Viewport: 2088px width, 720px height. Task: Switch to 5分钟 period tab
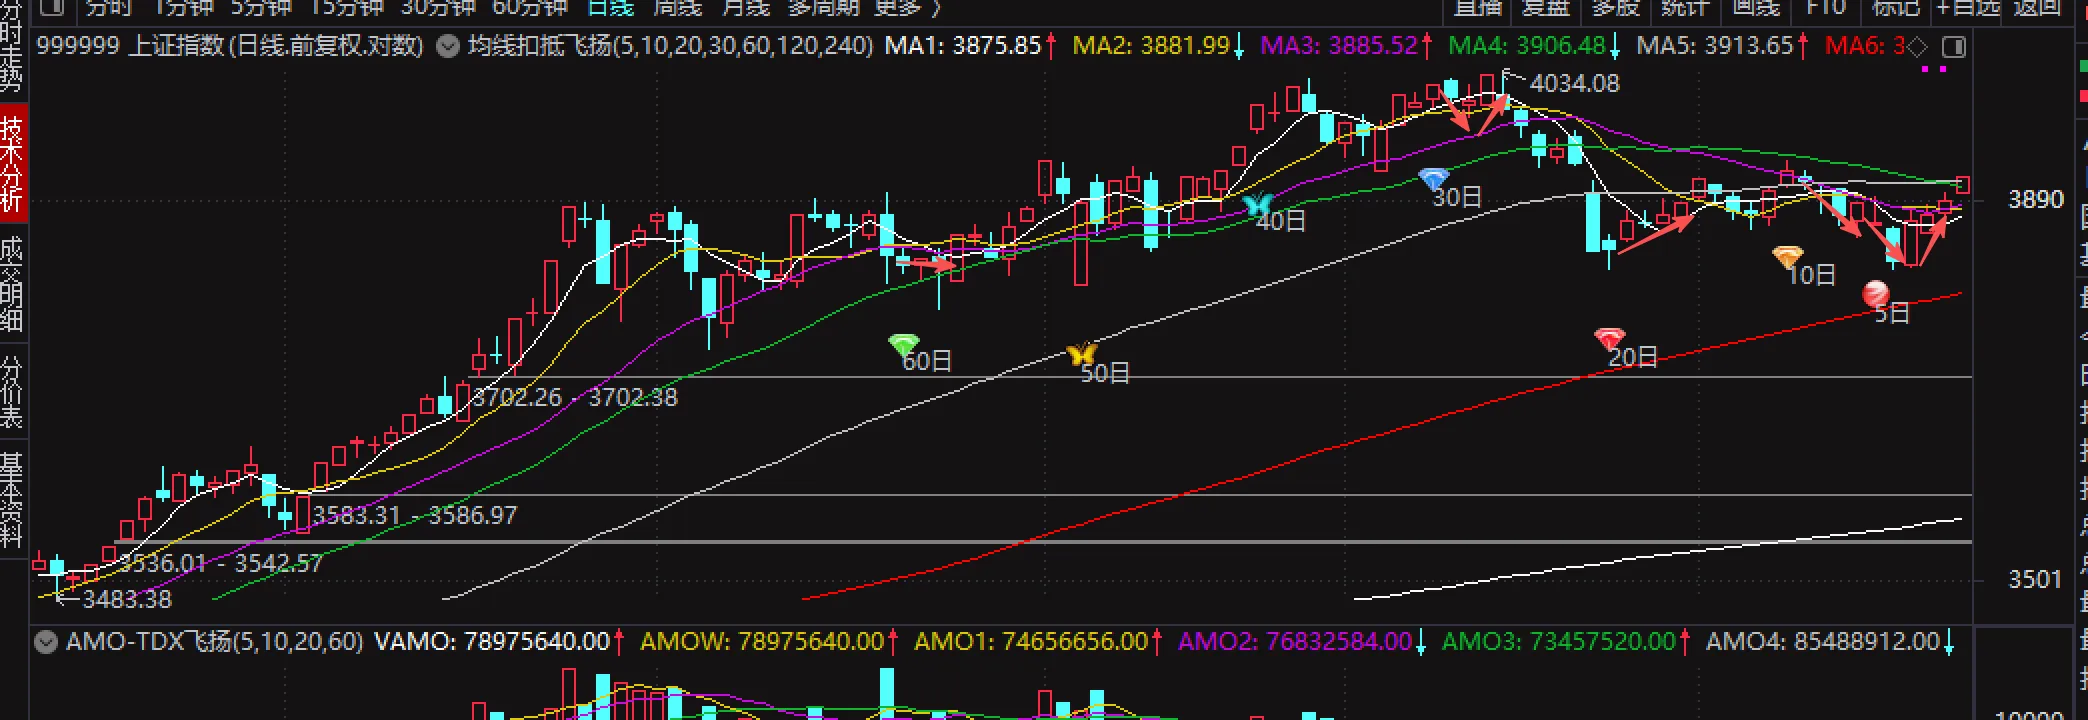point(261,8)
